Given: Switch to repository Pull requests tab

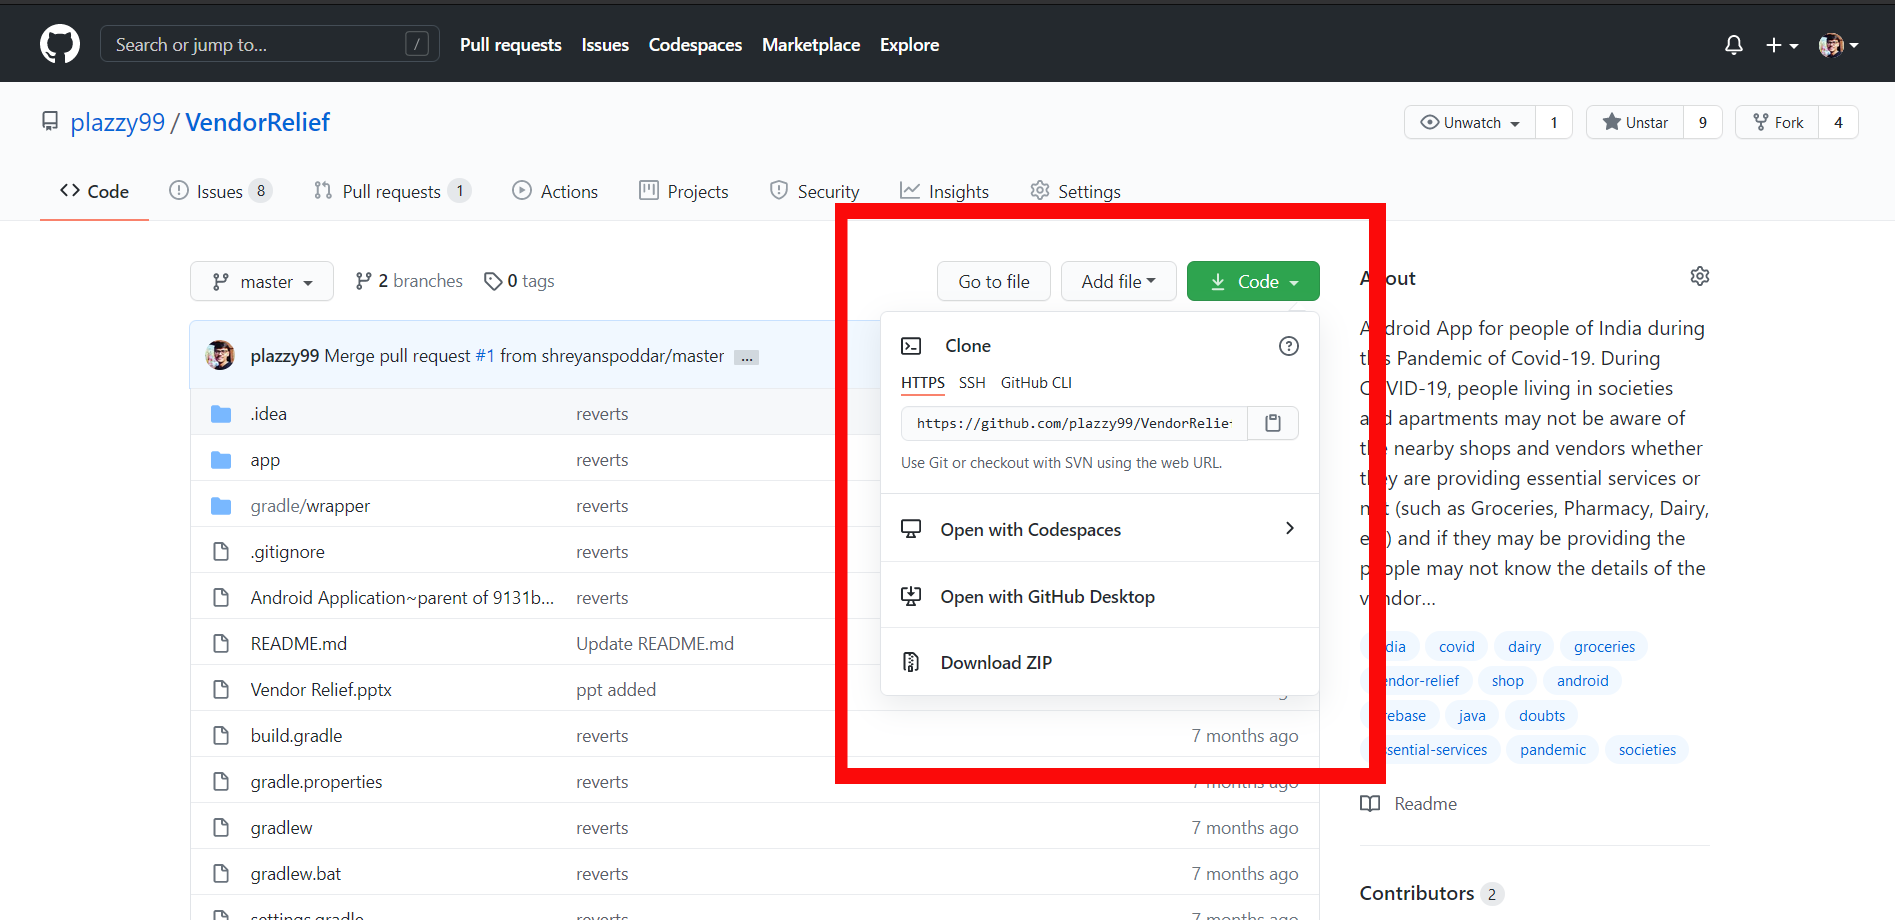Looking at the screenshot, I should pos(392,191).
